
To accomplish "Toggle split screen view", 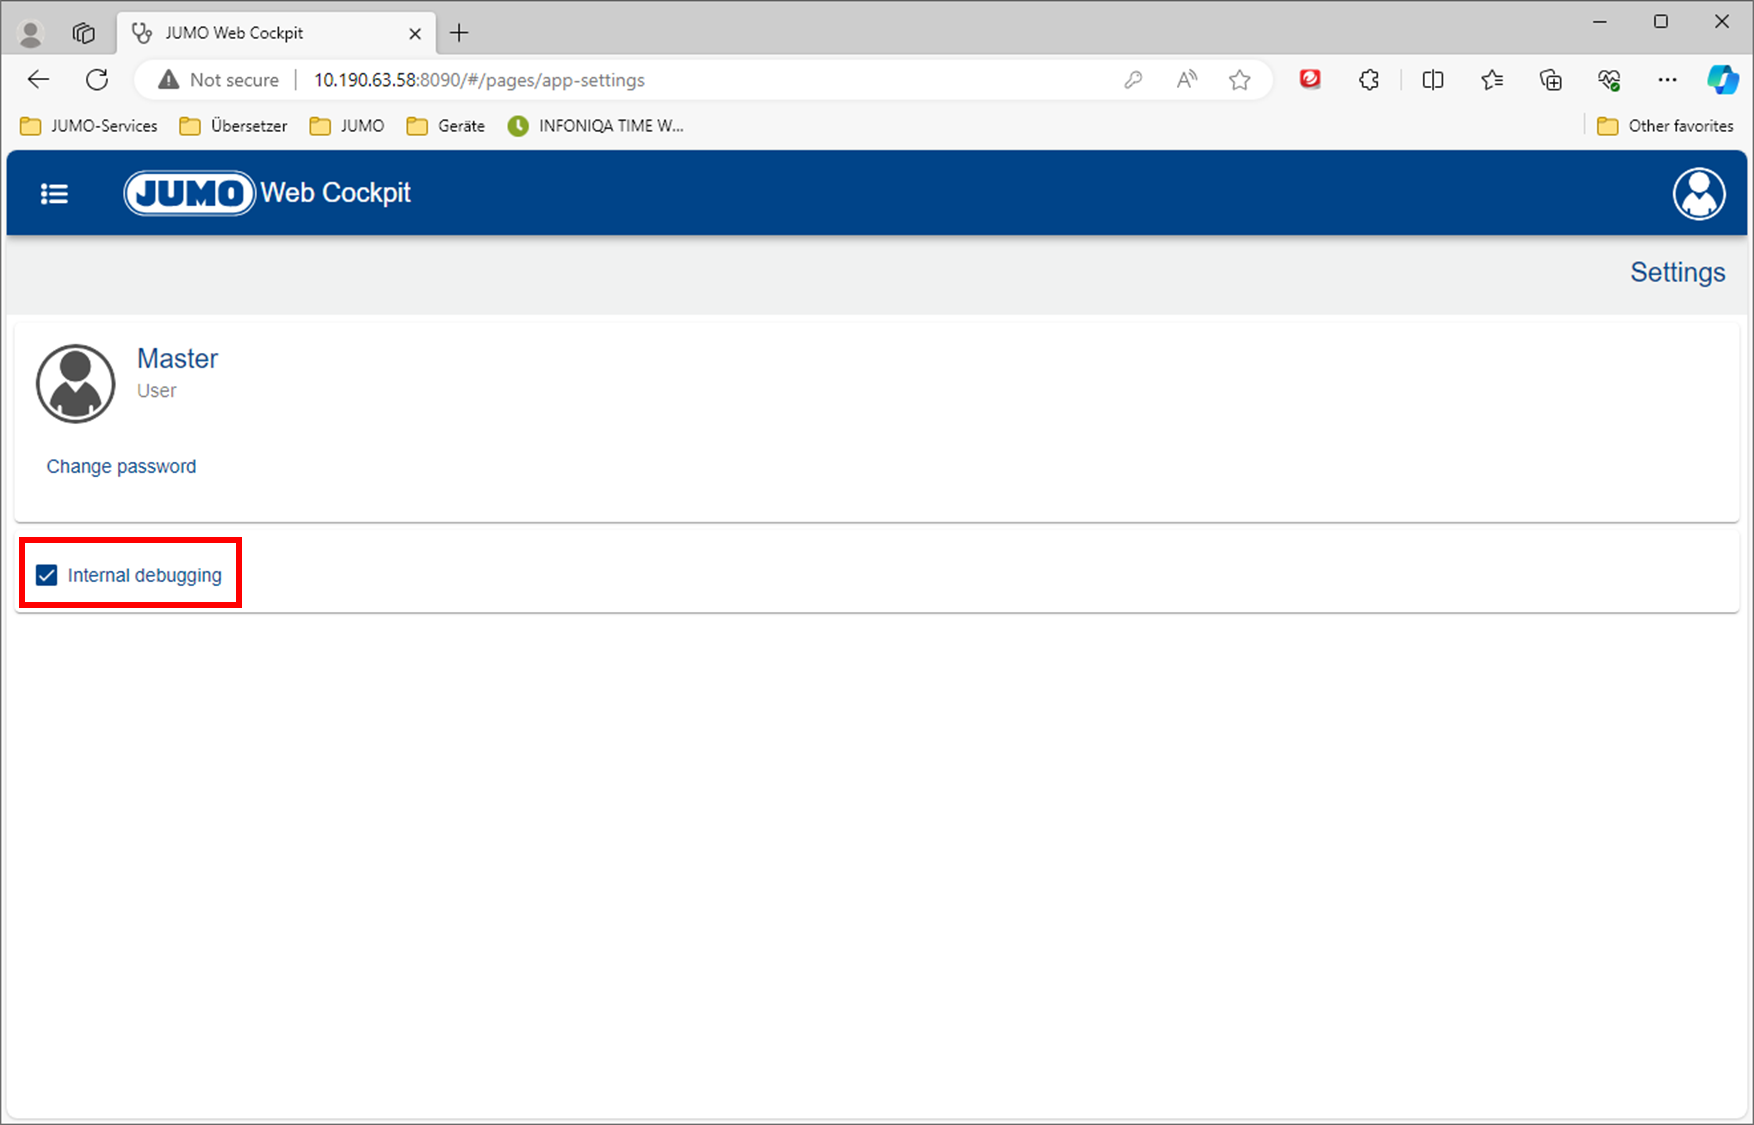I will click(1432, 80).
